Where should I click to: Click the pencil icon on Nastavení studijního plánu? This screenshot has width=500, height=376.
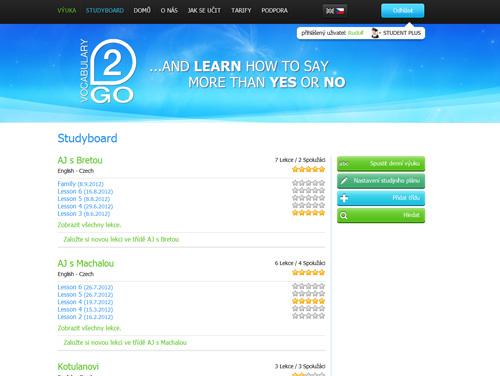344,181
